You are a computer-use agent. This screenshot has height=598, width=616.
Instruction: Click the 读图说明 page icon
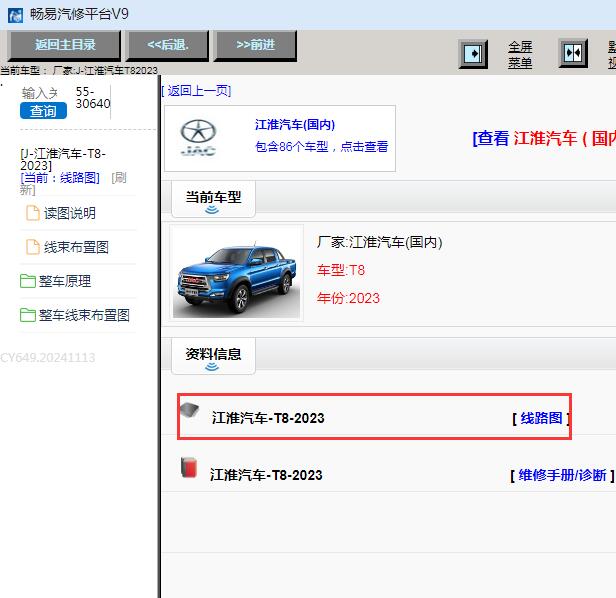33,213
